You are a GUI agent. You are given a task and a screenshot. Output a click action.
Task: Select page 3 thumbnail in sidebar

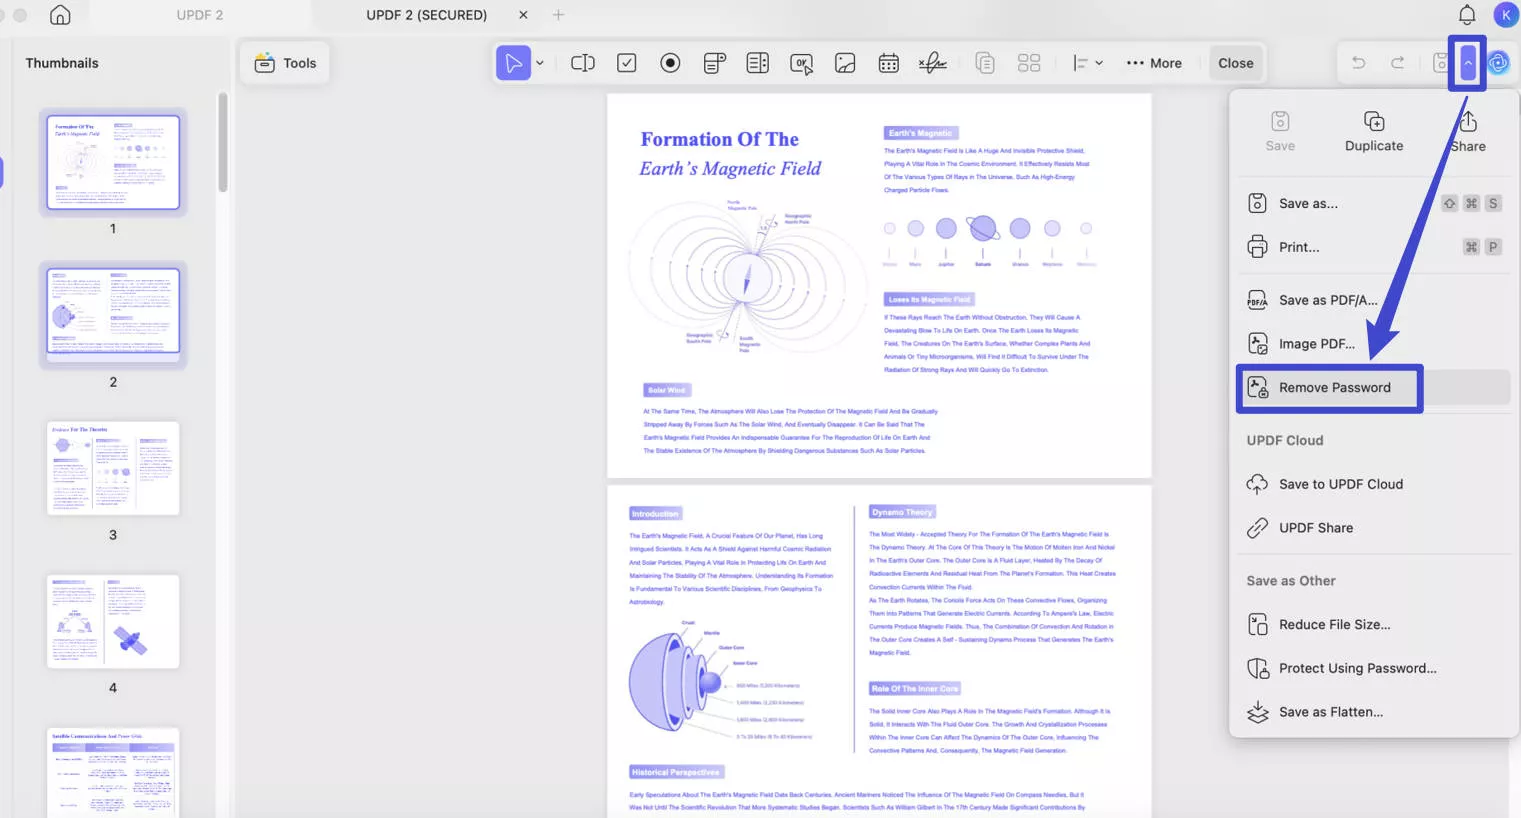click(113, 467)
